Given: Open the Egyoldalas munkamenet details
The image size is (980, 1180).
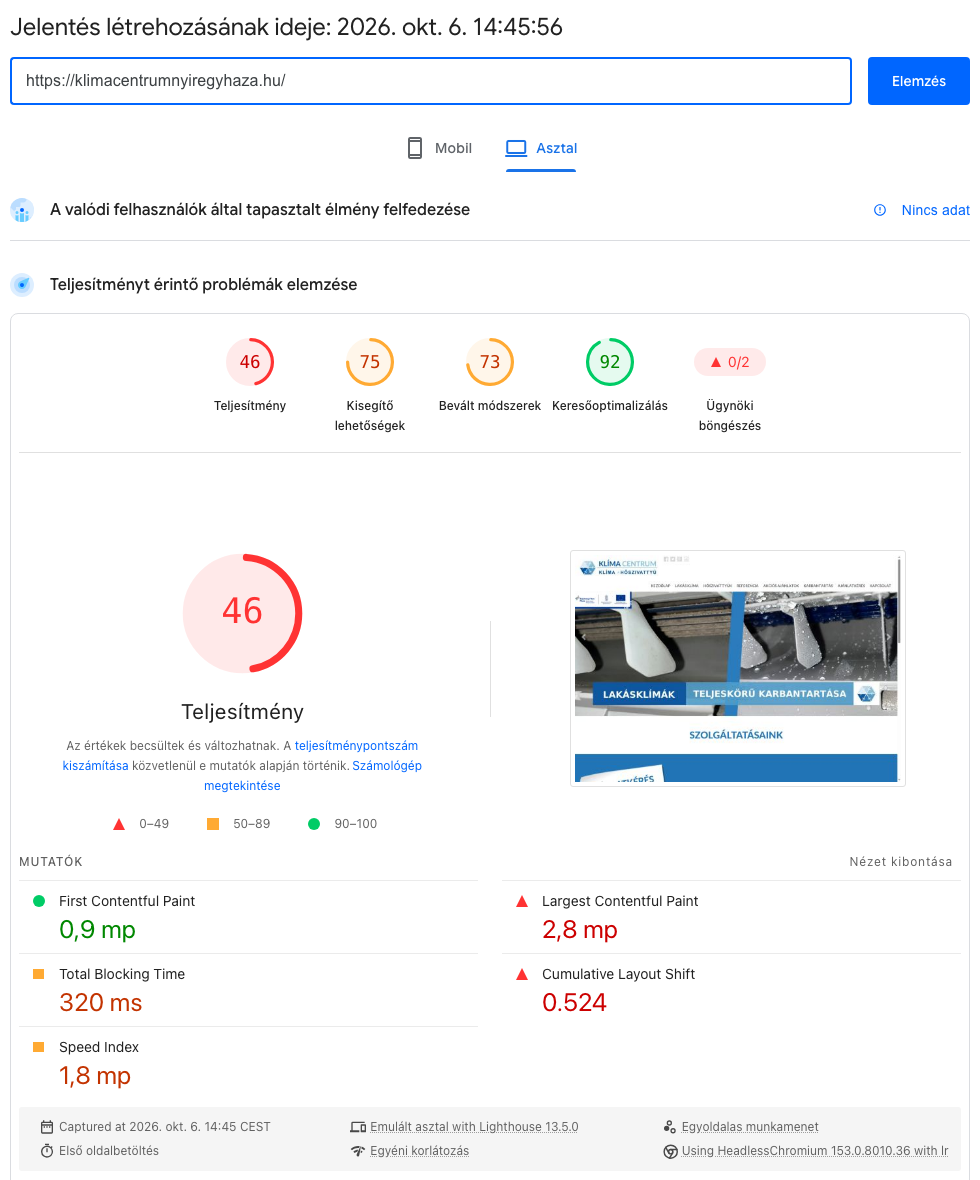Looking at the screenshot, I should tap(750, 1127).
